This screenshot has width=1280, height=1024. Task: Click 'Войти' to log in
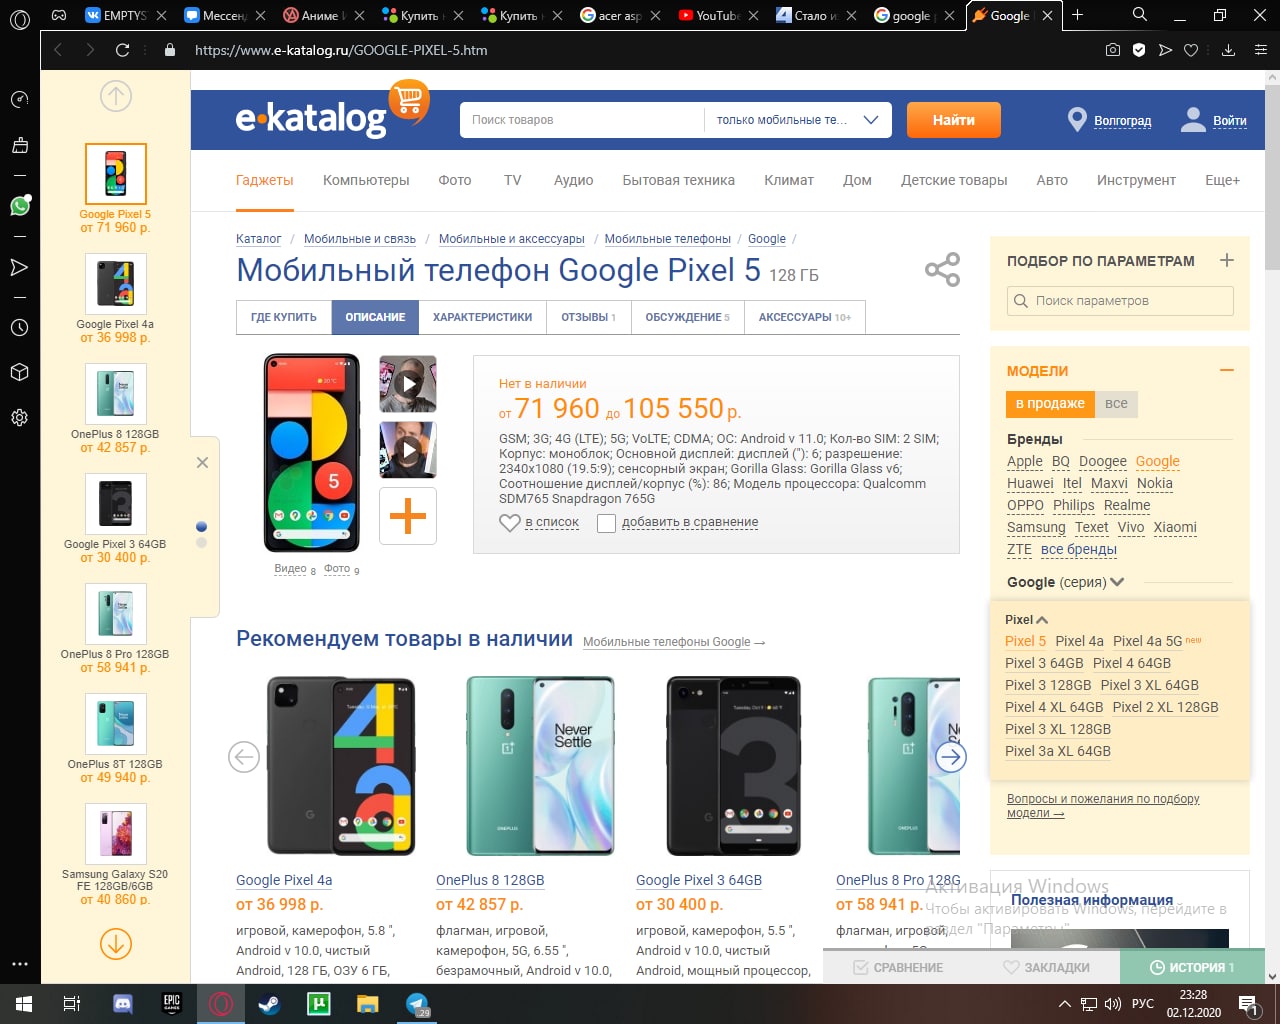(x=1229, y=121)
